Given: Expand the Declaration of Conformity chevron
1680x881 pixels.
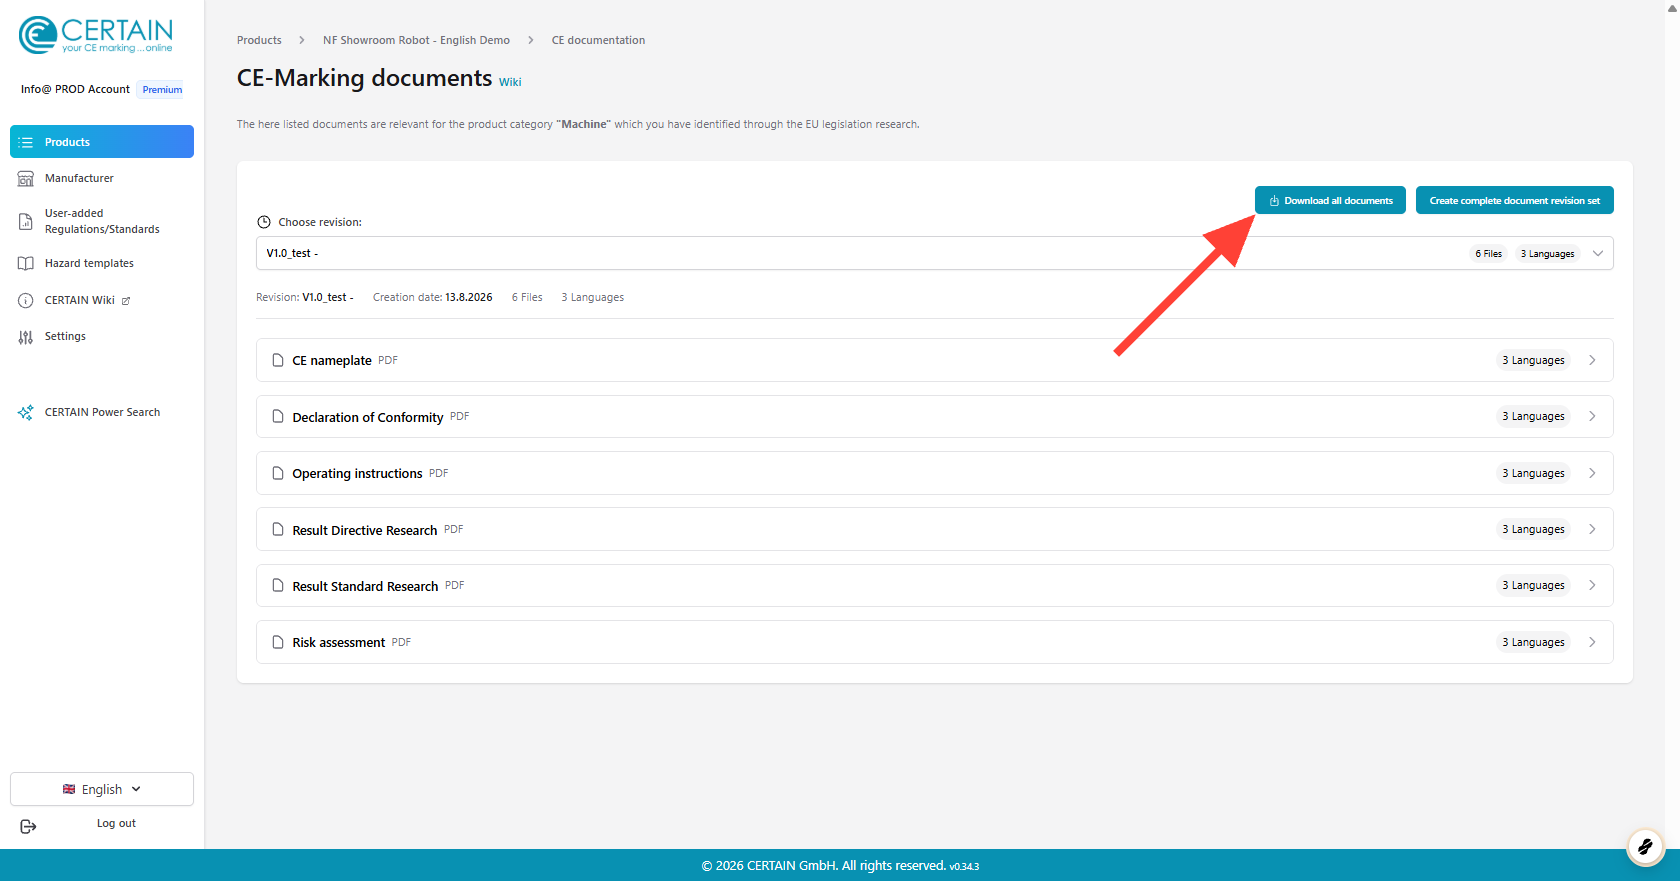Looking at the screenshot, I should tap(1592, 416).
